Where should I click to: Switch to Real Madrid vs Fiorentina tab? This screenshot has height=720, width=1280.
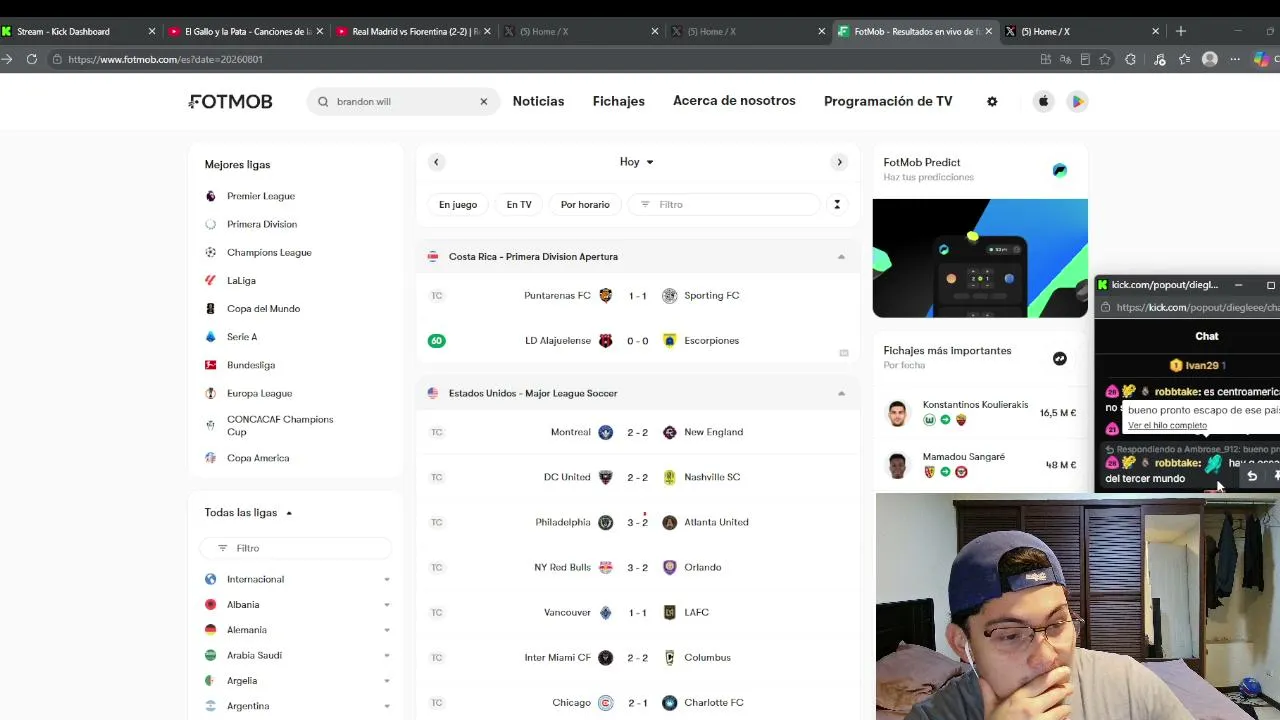coord(413,32)
